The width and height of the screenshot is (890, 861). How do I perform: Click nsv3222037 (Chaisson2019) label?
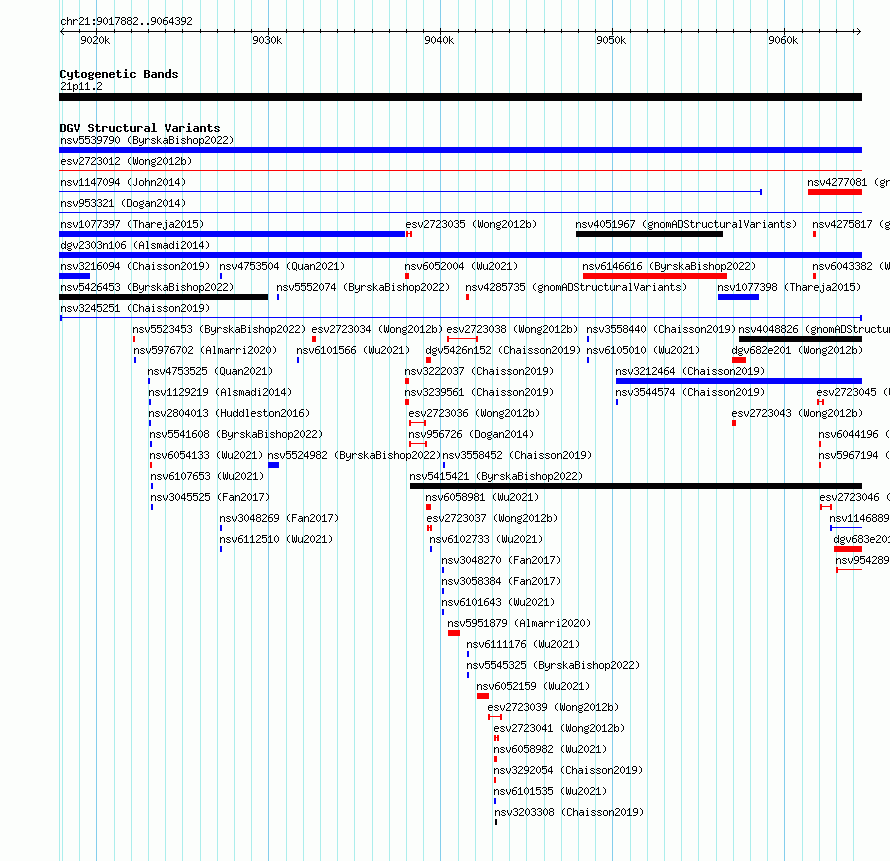pyautogui.click(x=479, y=371)
